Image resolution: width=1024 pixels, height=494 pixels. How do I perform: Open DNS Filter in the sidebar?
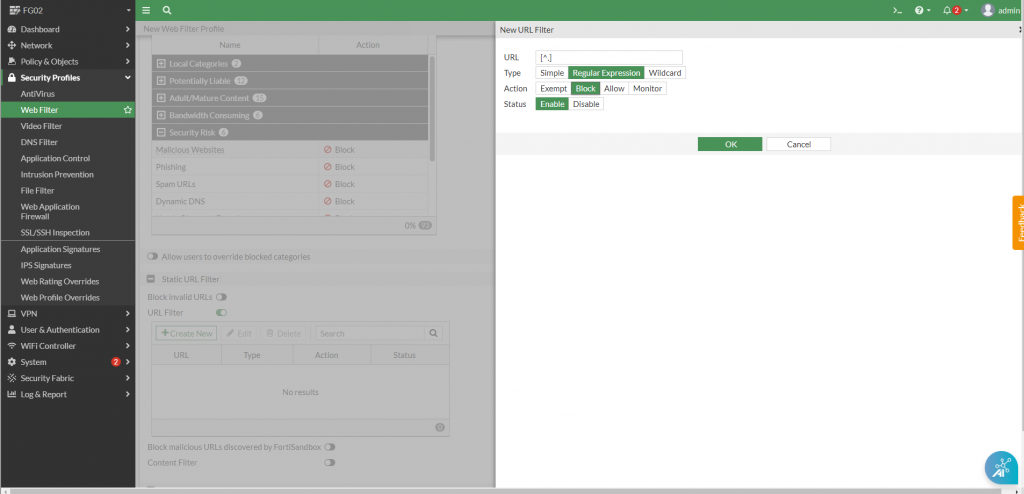tap(39, 142)
